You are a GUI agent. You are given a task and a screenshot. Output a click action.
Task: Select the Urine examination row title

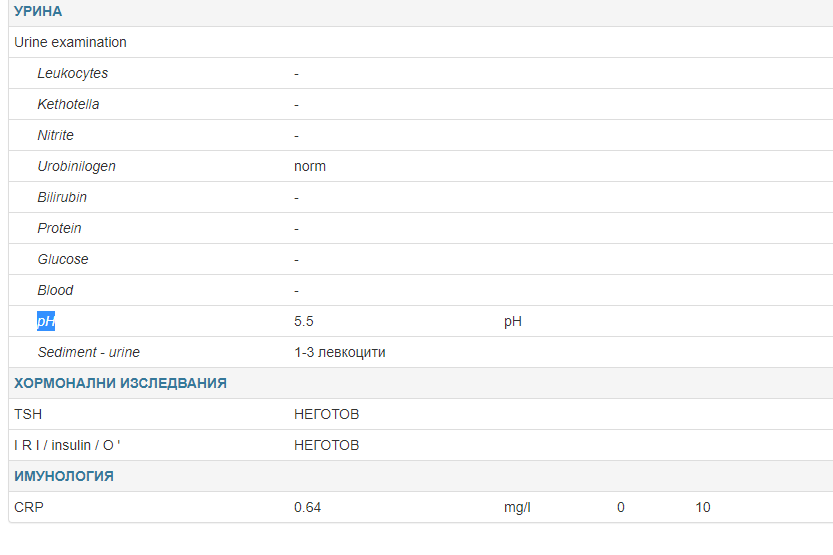coord(70,42)
